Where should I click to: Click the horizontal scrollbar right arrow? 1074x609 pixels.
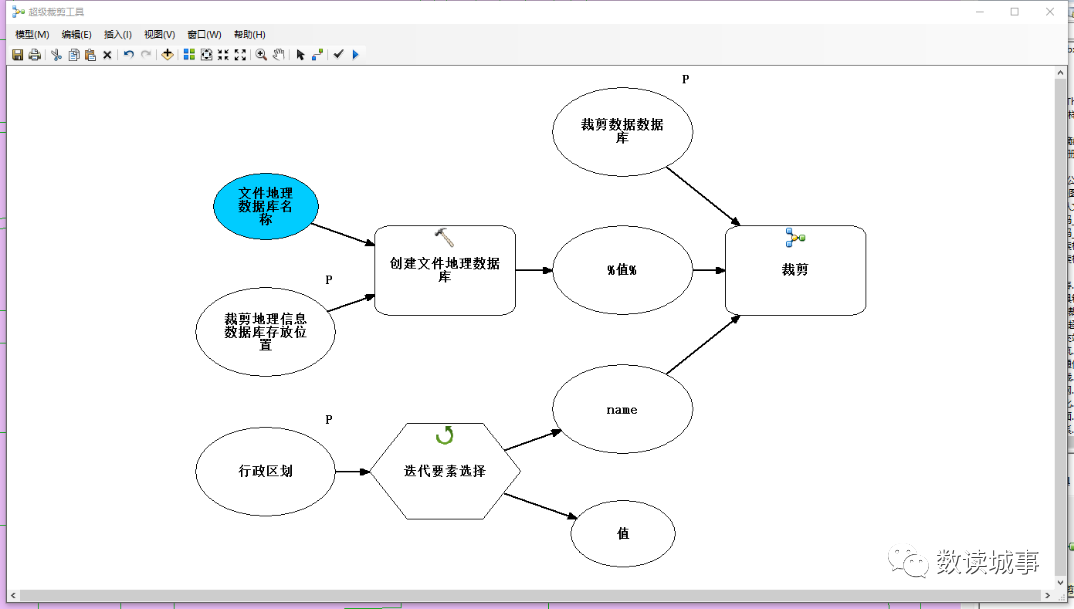pos(1048,595)
